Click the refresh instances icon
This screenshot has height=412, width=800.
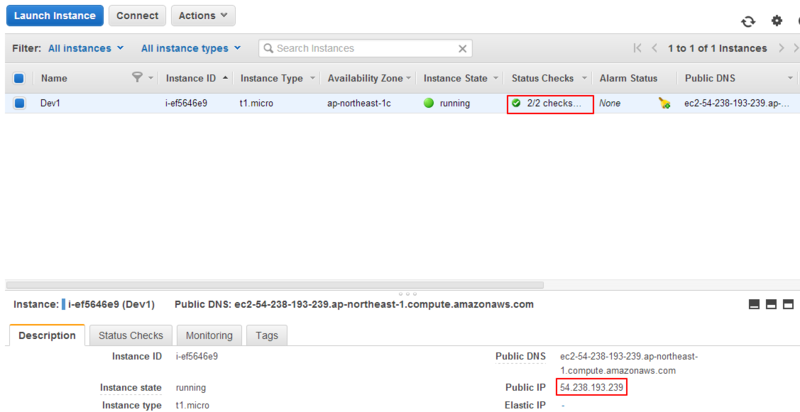pyautogui.click(x=748, y=21)
